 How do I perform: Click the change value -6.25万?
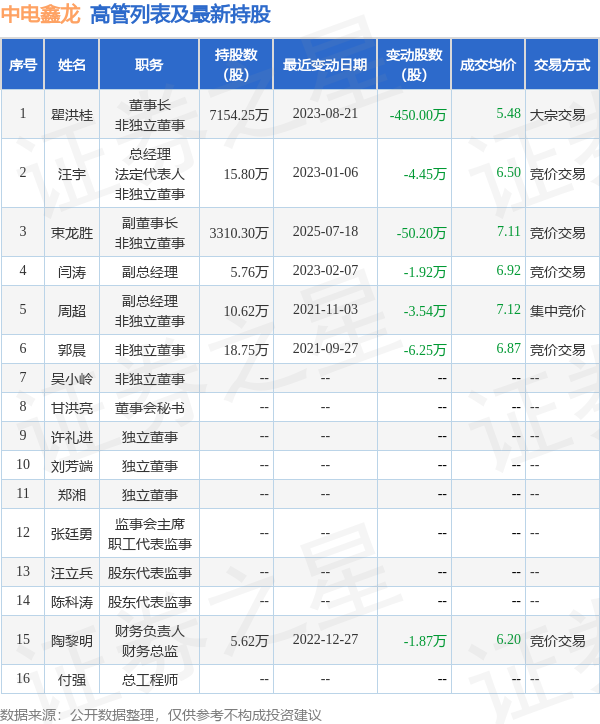[425, 350]
